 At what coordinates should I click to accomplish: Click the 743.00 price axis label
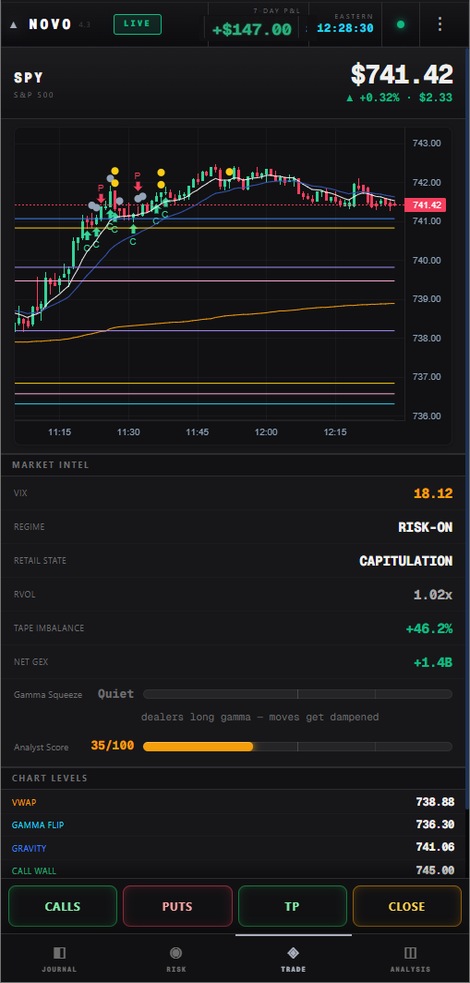tap(427, 143)
